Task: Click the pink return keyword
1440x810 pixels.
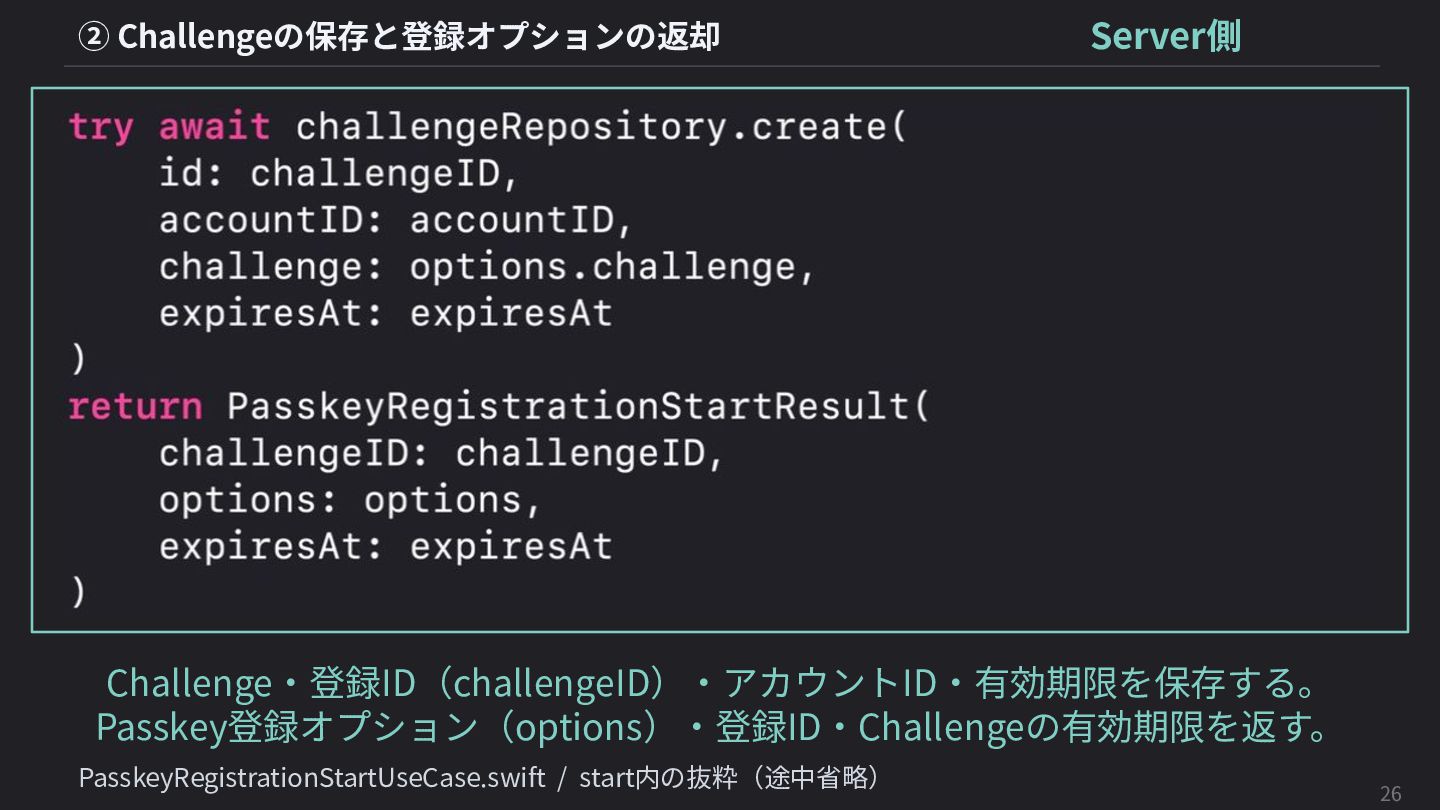Action: pyautogui.click(x=135, y=407)
